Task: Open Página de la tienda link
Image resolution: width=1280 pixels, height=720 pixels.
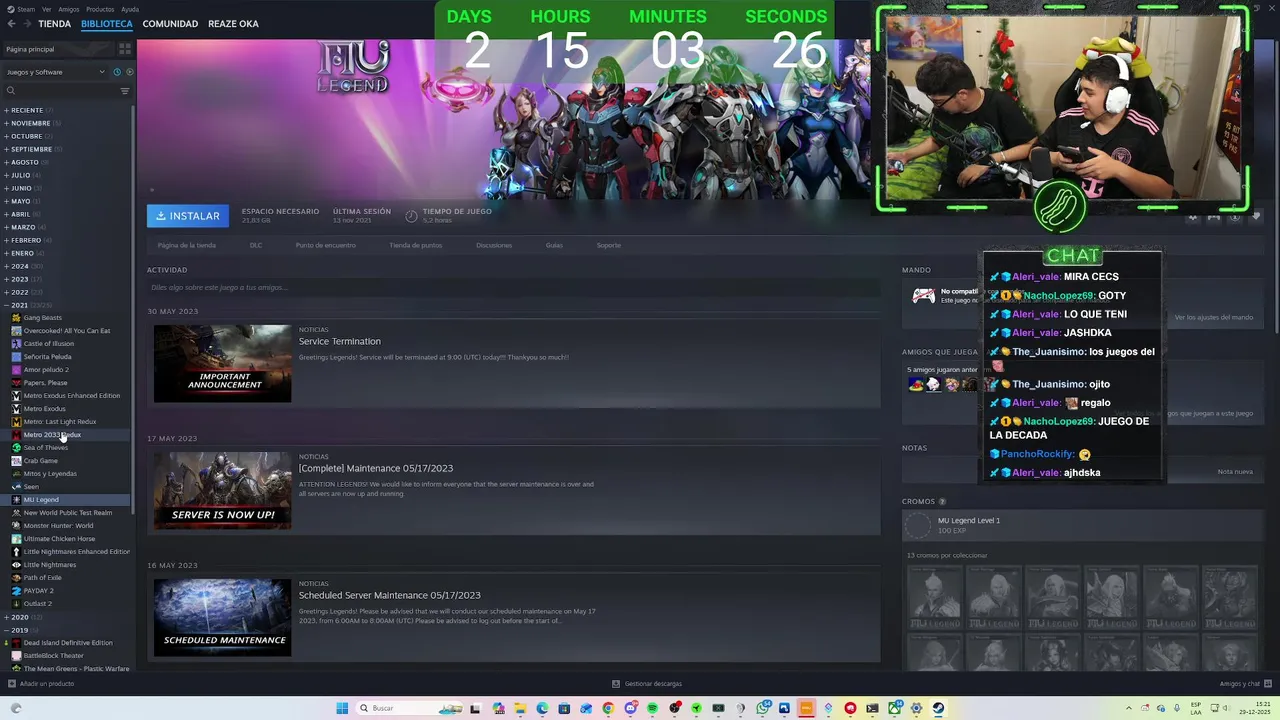Action: [186, 245]
